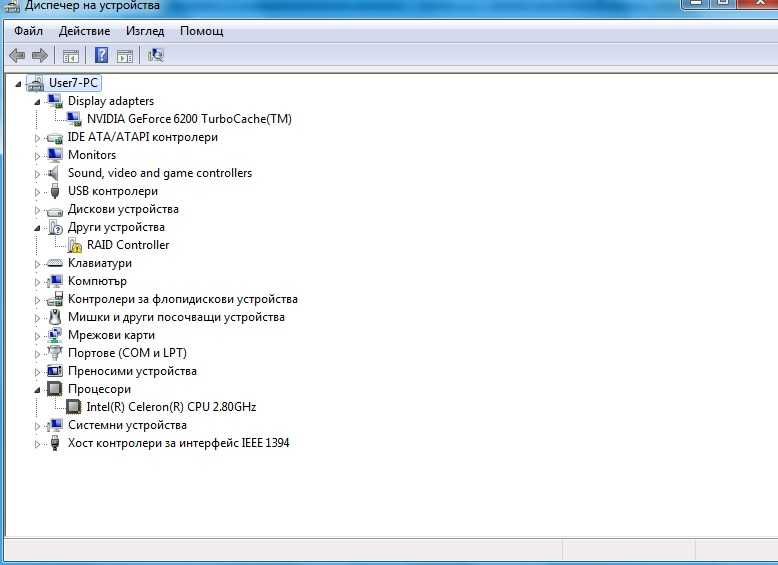
Task: Select the Клавиатури label
Action: click(100, 263)
